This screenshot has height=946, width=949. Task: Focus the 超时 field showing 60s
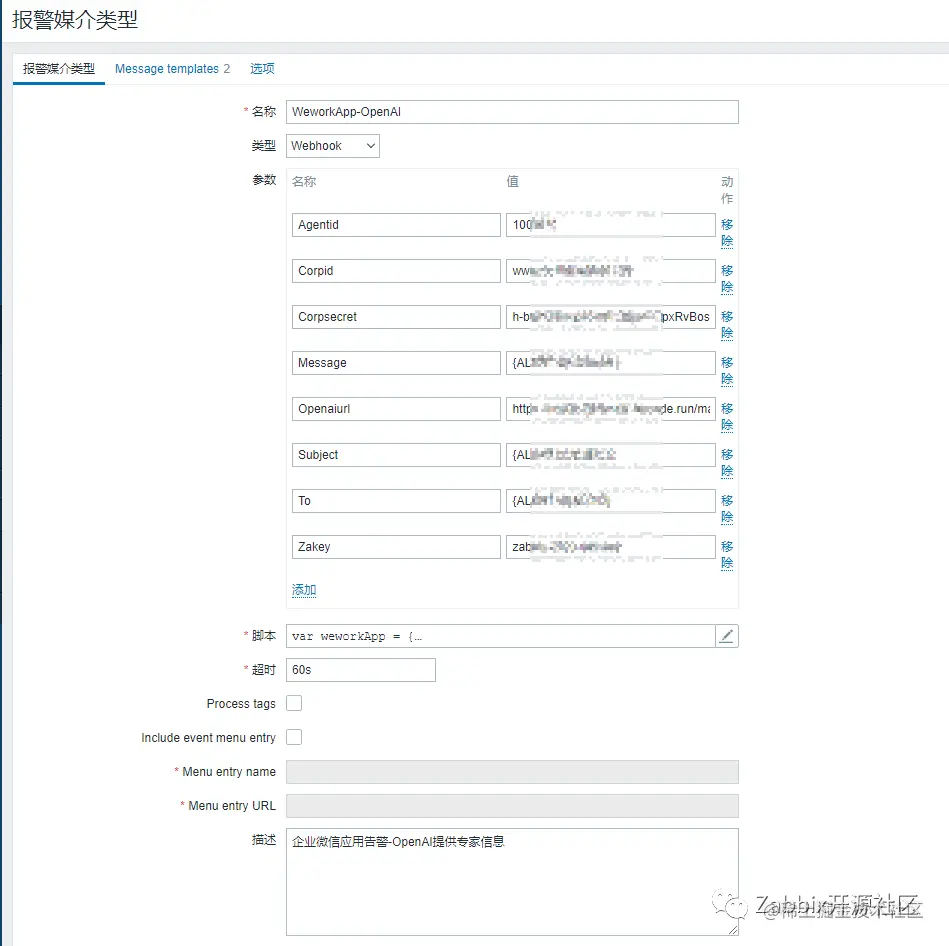coord(361,670)
